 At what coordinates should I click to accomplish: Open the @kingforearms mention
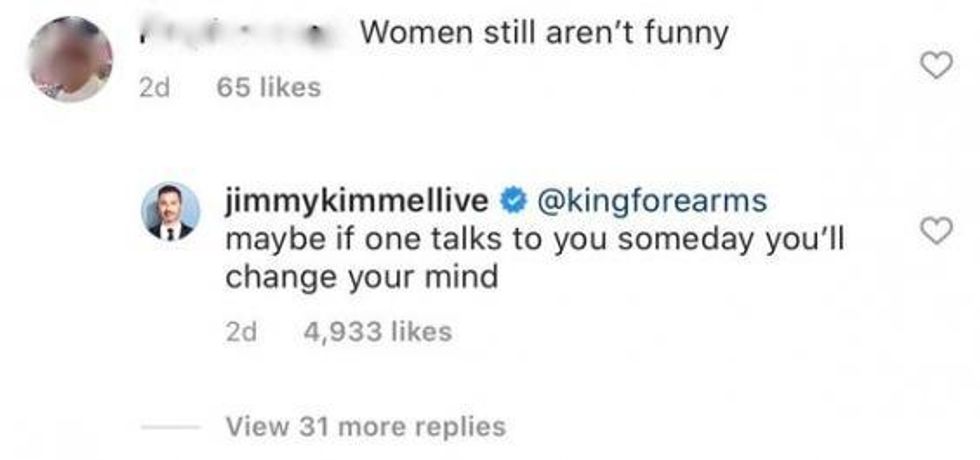[652, 201]
